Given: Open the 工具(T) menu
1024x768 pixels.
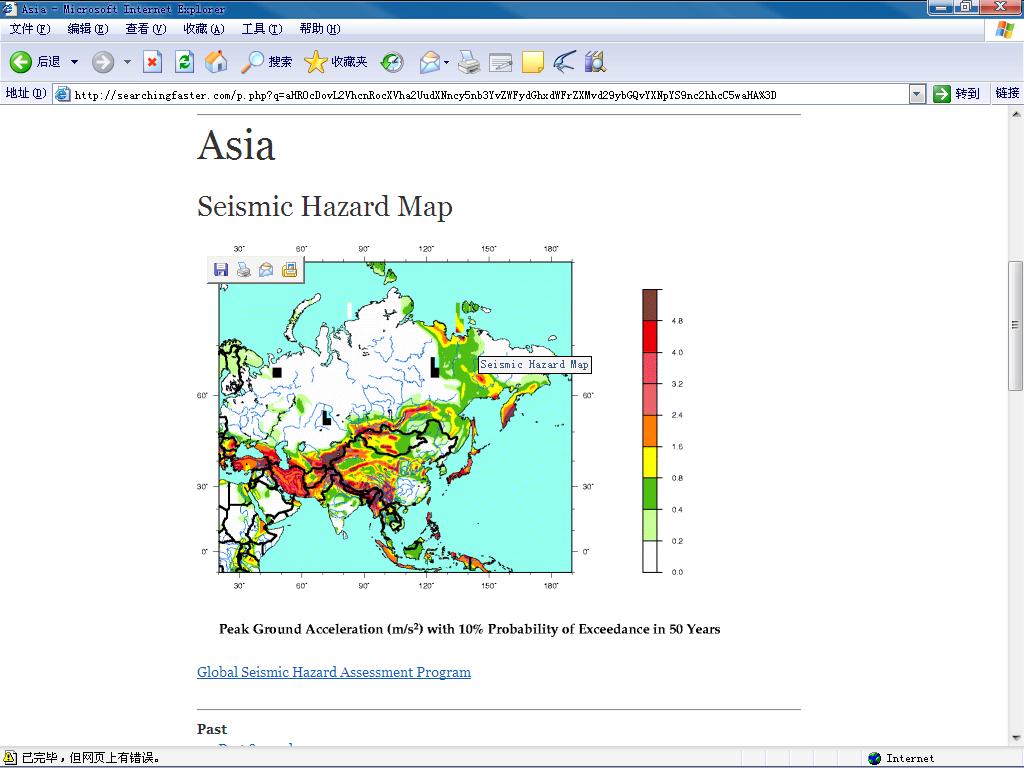Looking at the screenshot, I should click(x=261, y=29).
